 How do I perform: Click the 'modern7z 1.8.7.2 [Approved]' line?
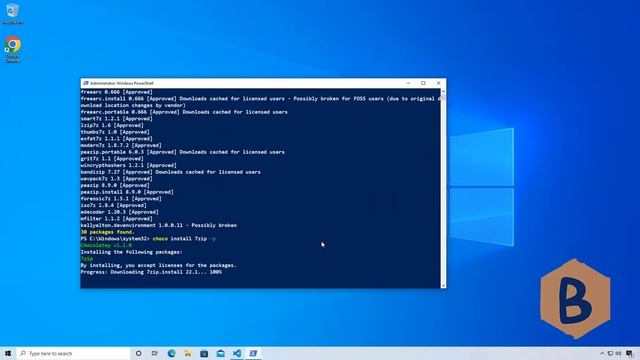tap(121, 145)
